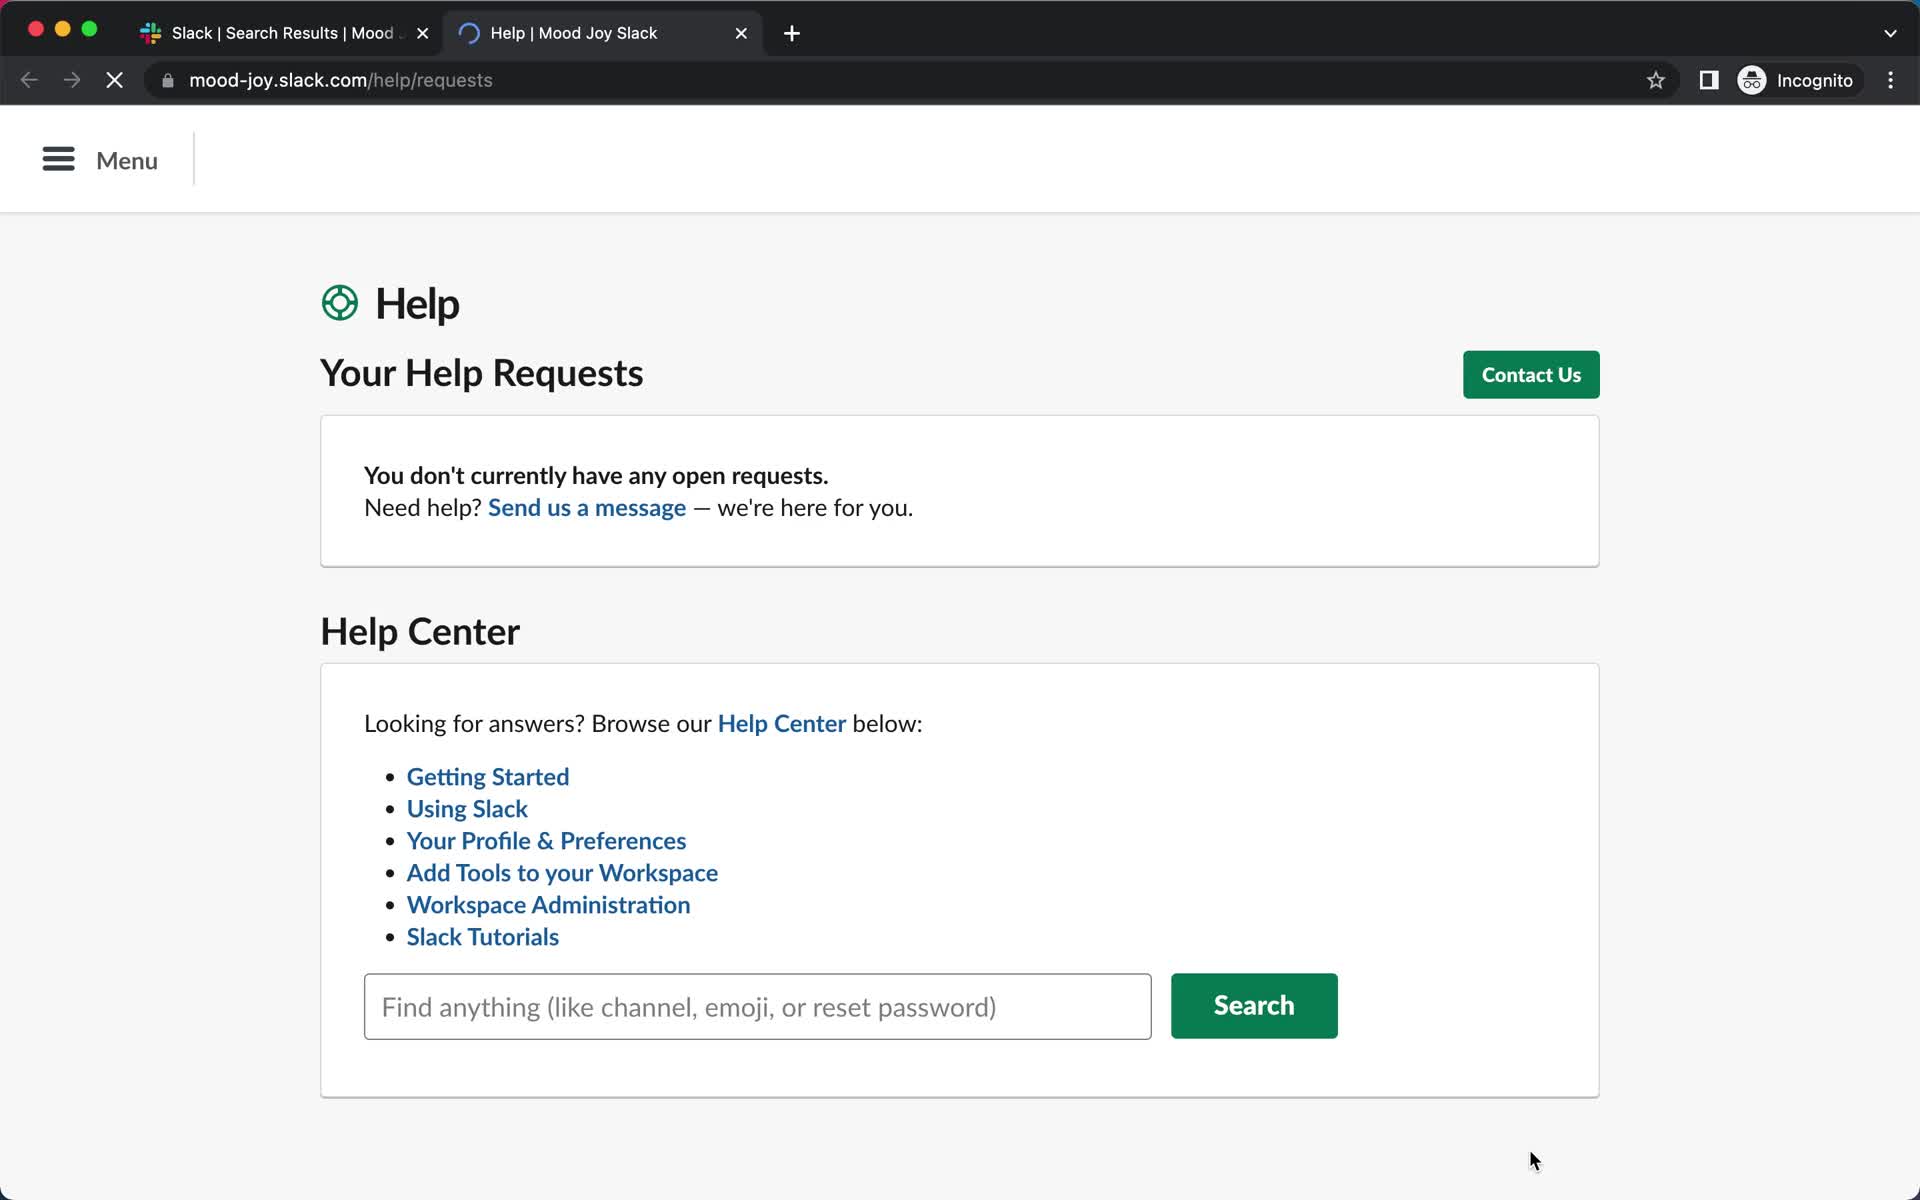Click the green Search button
The width and height of the screenshot is (1920, 1200).
[1254, 1006]
